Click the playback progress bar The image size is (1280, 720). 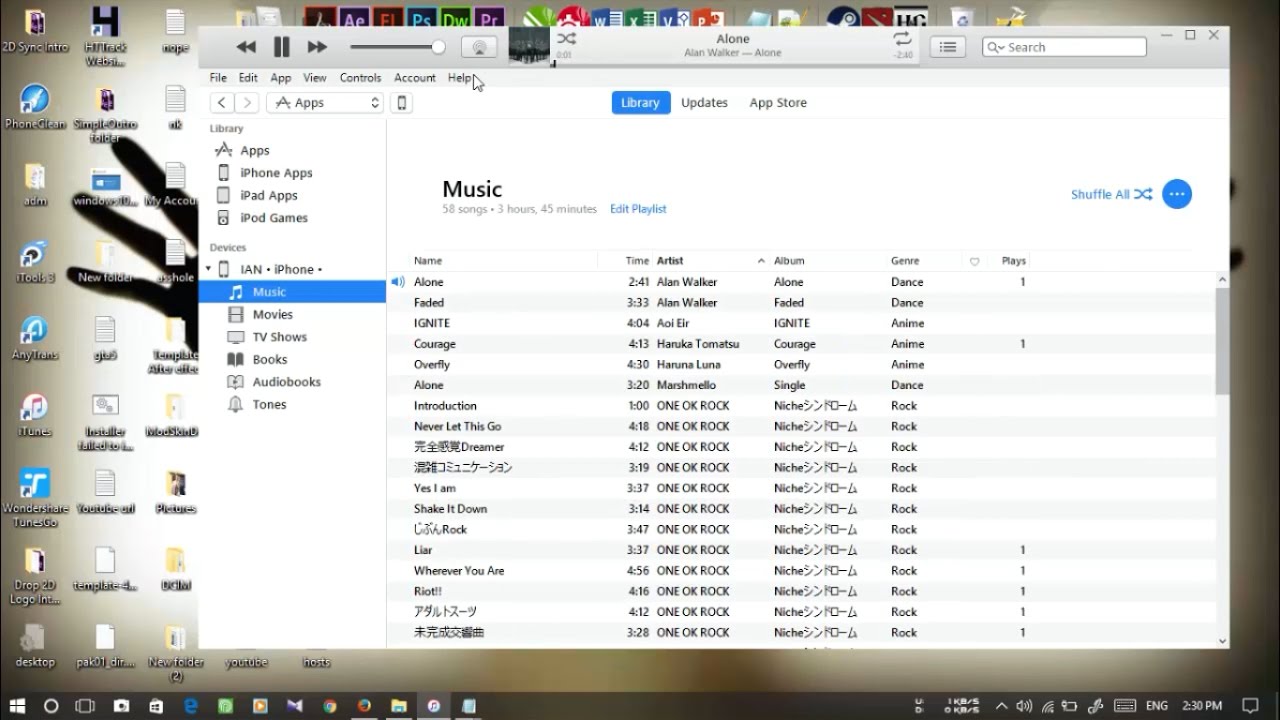click(733, 65)
